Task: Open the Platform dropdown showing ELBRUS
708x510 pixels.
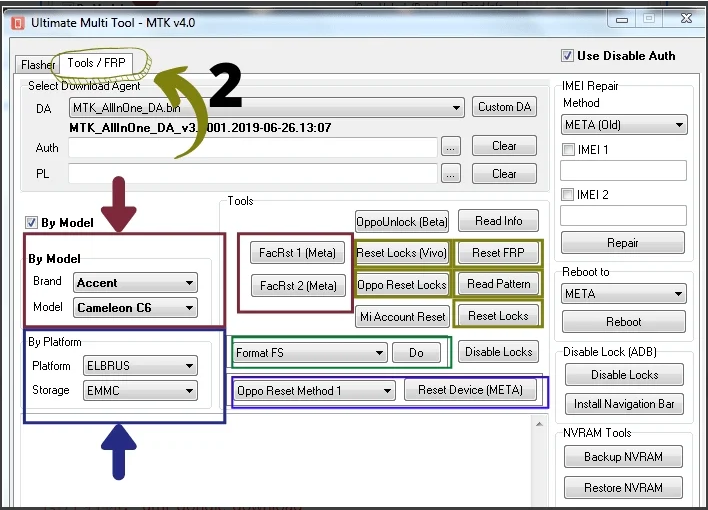Action: click(x=140, y=365)
